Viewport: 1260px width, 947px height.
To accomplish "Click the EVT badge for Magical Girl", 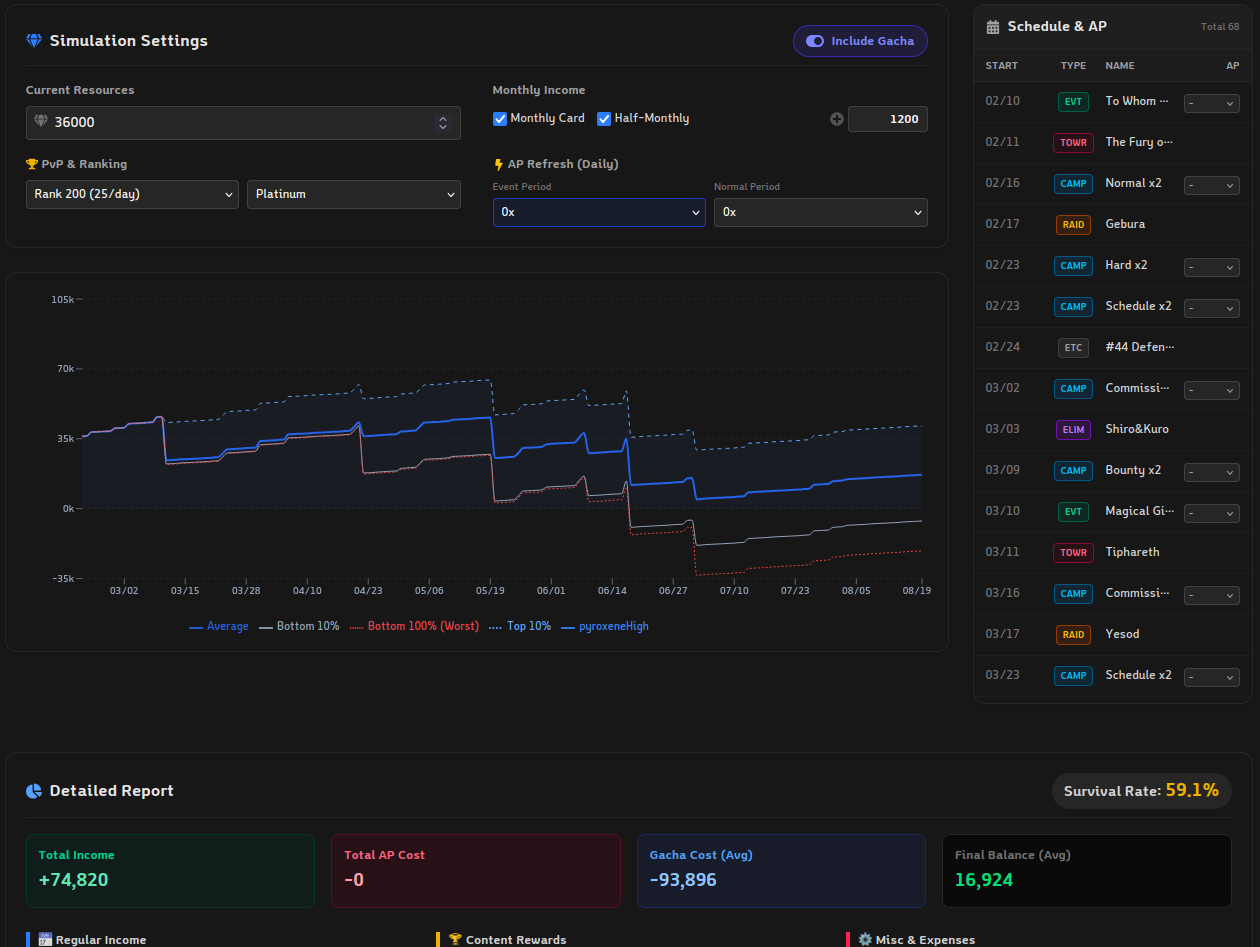I will pos(1073,512).
